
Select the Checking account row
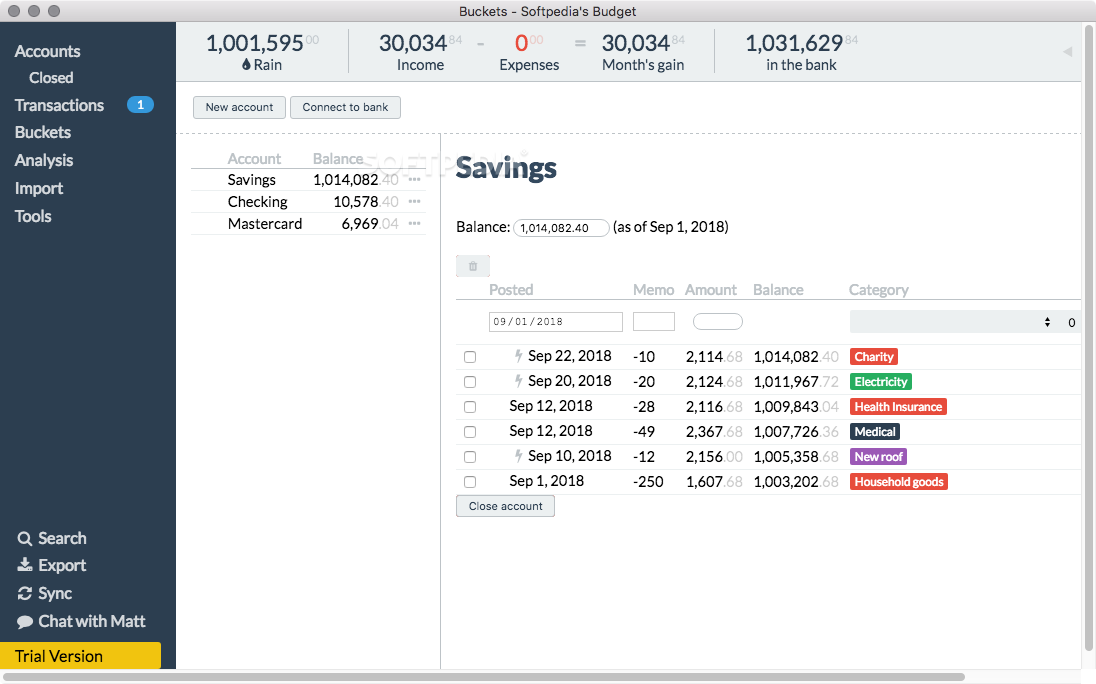308,202
